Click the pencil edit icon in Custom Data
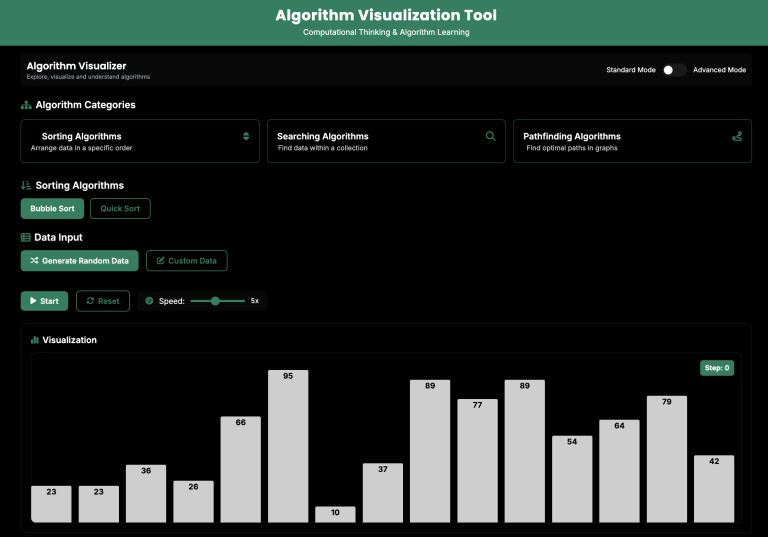Viewport: 768px width, 537px height. 160,261
